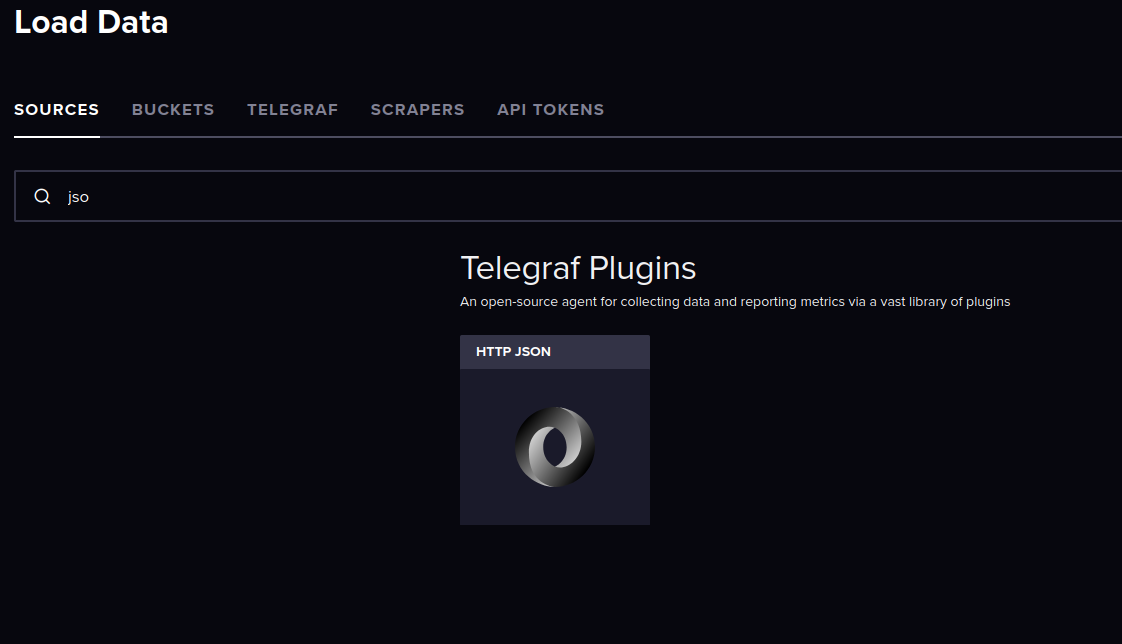Open the Scrapers tab
The height and width of the screenshot is (644, 1122).
[417, 109]
